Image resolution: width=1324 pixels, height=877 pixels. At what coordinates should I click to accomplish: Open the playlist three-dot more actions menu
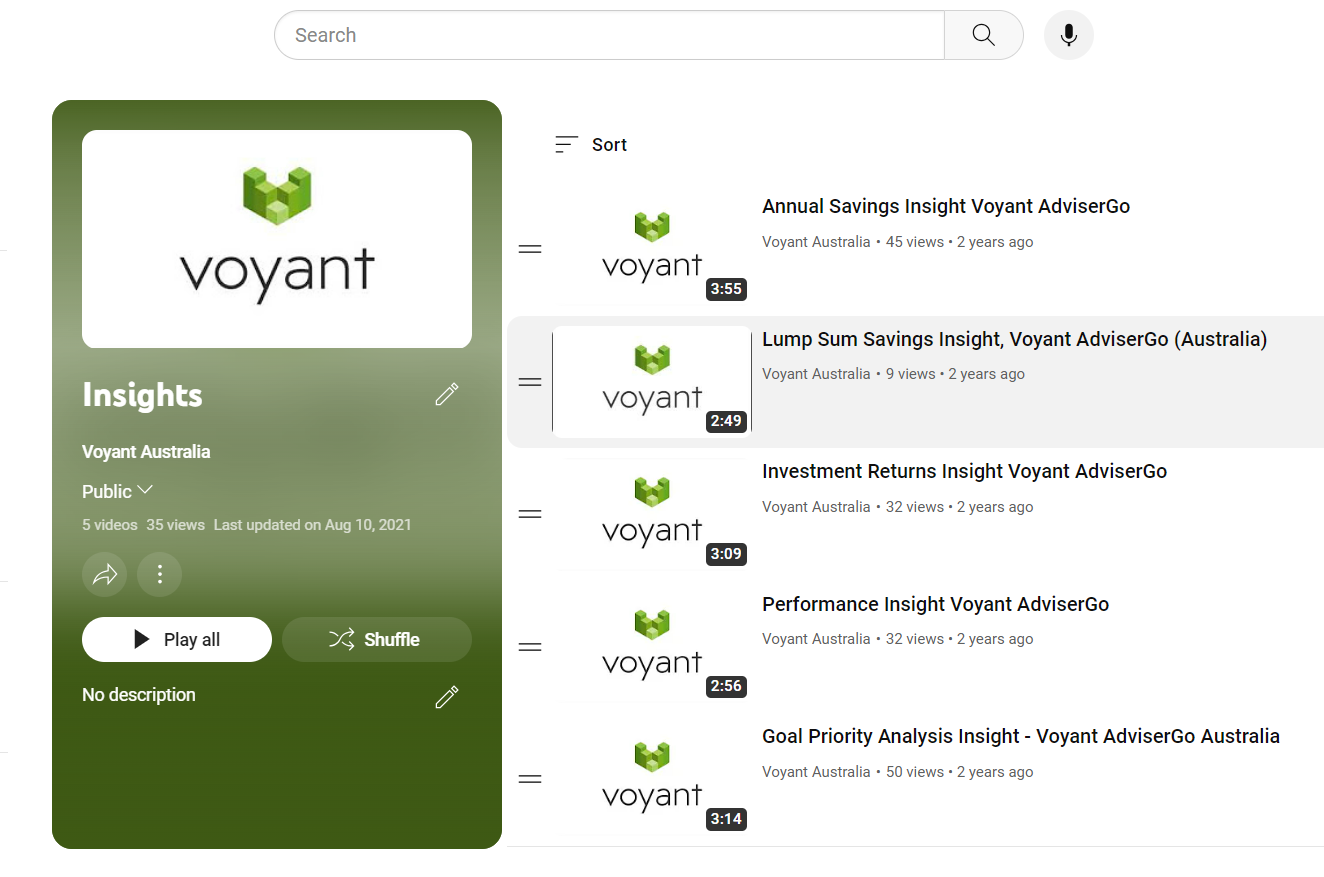pyautogui.click(x=159, y=574)
